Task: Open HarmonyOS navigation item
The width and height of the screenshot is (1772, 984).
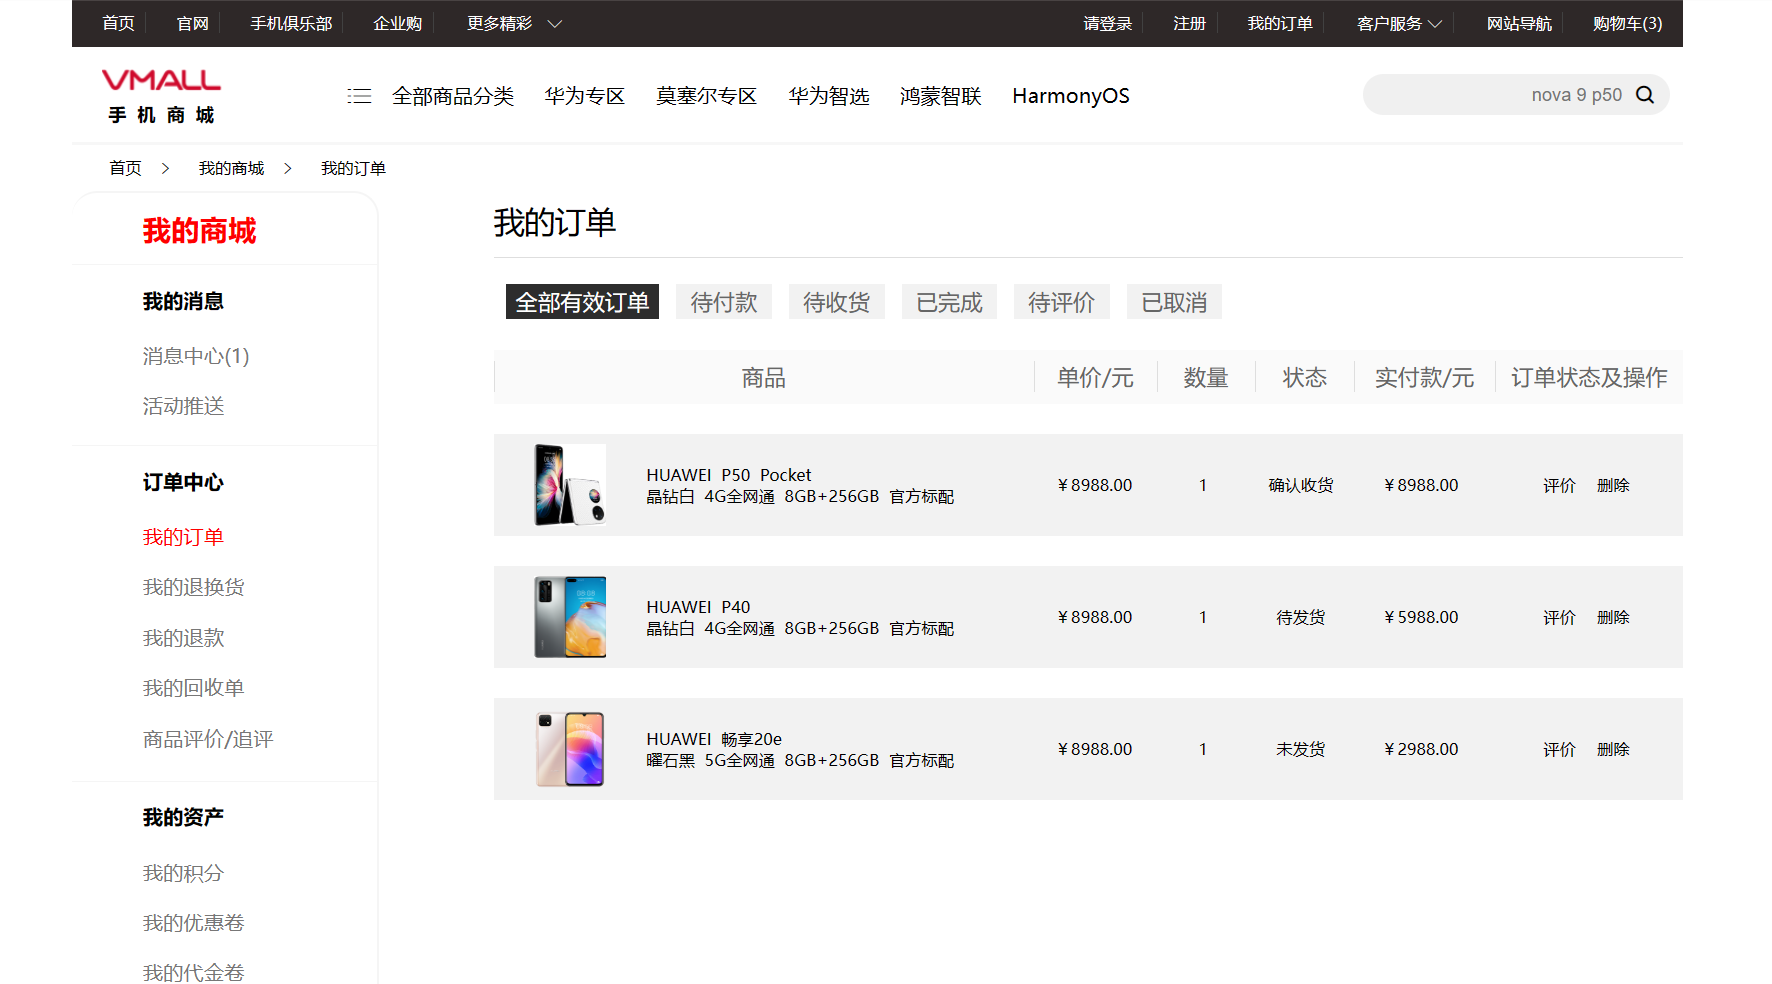Action: tap(1070, 96)
